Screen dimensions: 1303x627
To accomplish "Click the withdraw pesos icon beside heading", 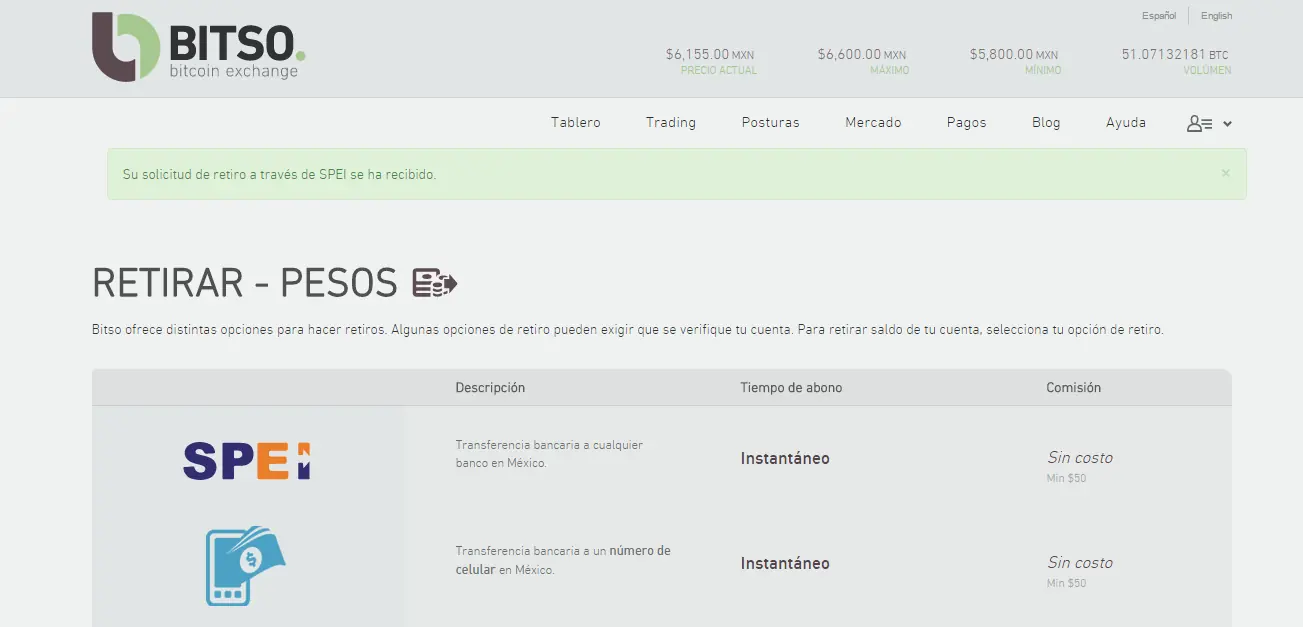I will (435, 283).
